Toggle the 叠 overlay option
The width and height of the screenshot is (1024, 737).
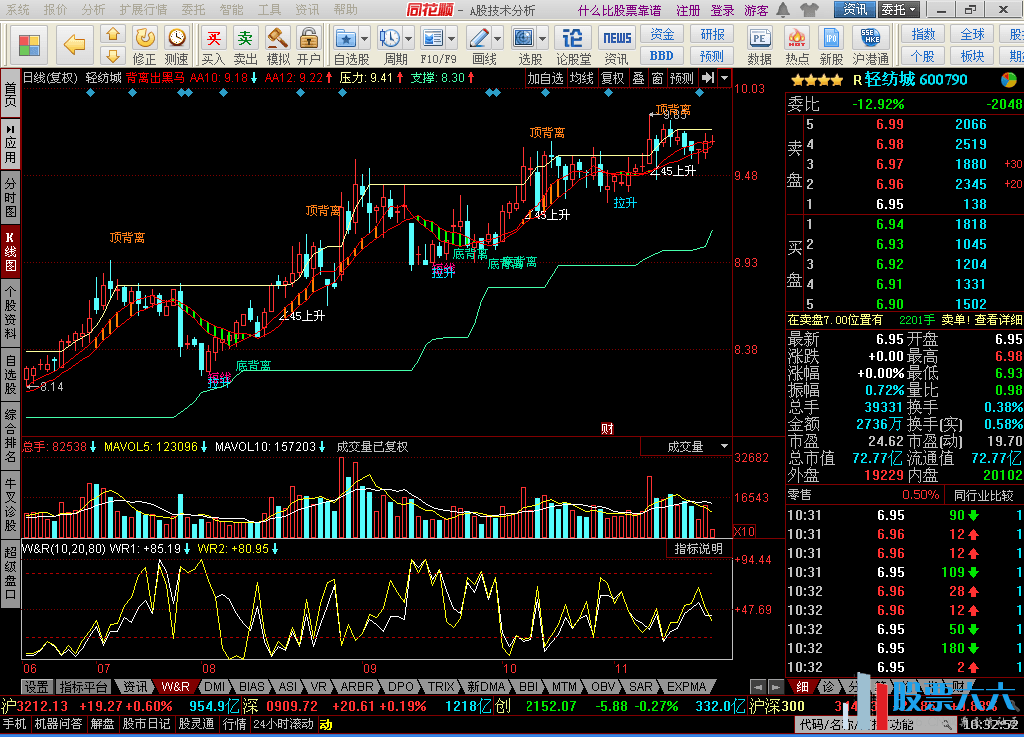click(638, 78)
